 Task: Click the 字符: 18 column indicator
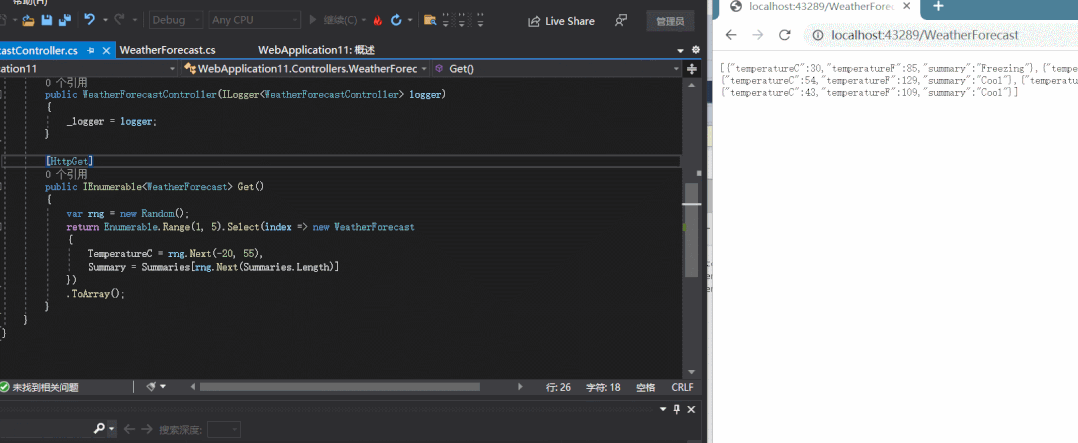603,387
